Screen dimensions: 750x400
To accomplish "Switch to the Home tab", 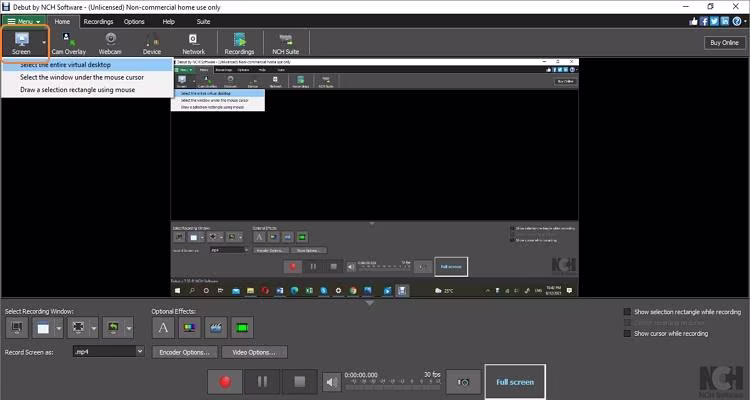I will (62, 22).
